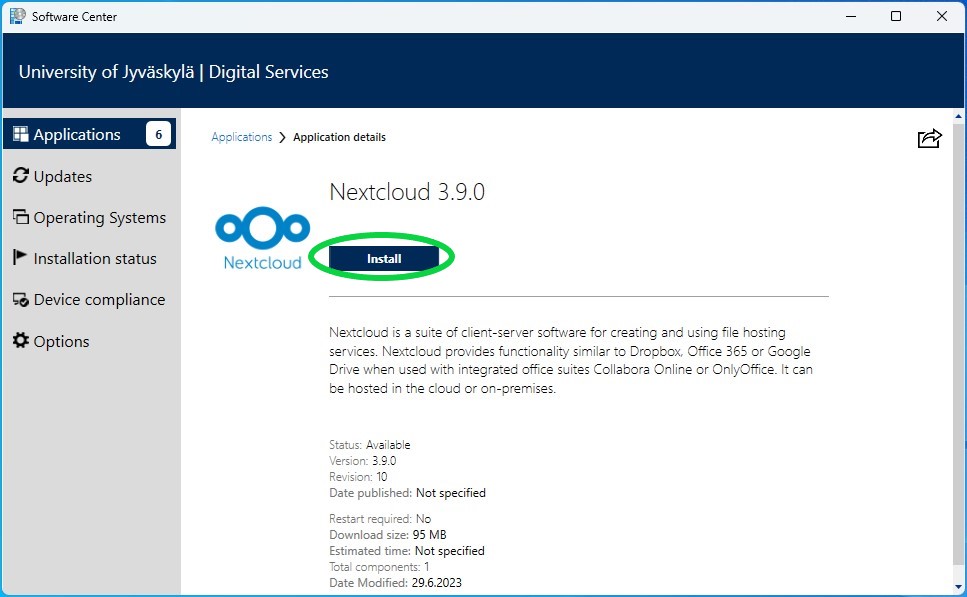Click the scrollbar up arrow

pyautogui.click(x=958, y=116)
